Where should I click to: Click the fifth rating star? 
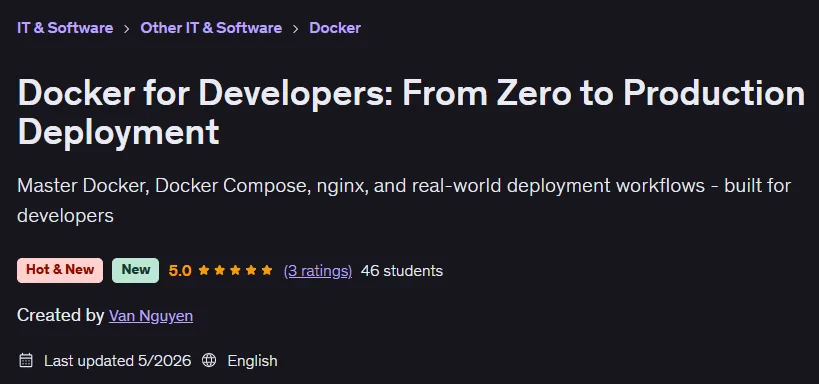[x=267, y=270]
